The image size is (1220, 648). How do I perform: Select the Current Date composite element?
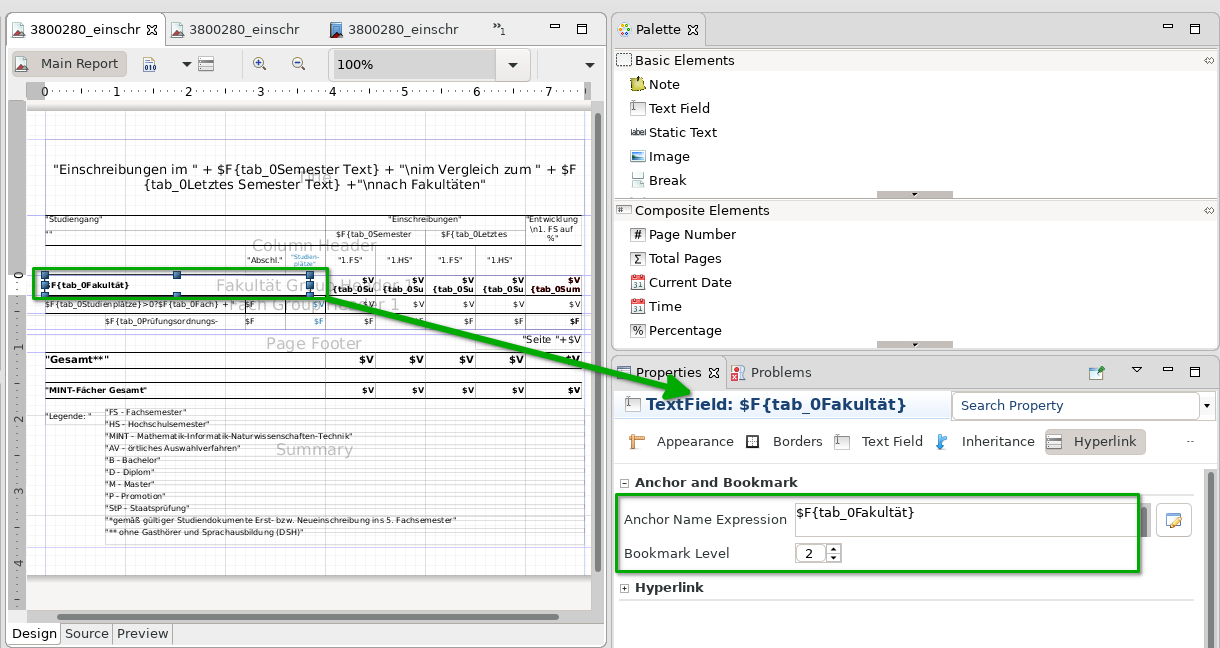click(680, 282)
